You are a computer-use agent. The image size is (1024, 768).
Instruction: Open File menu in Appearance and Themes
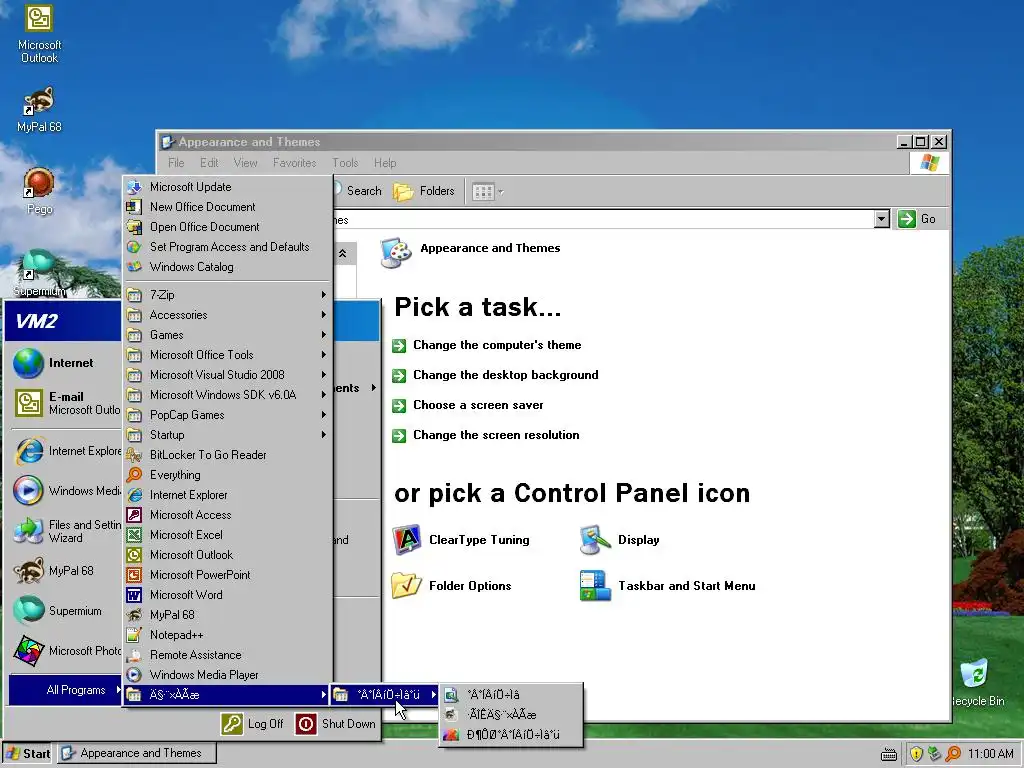click(x=176, y=163)
